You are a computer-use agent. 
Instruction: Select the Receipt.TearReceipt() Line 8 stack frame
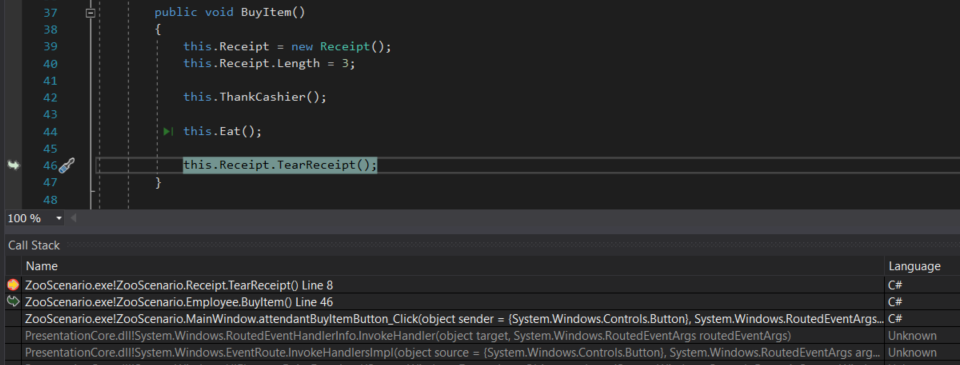coord(454,285)
